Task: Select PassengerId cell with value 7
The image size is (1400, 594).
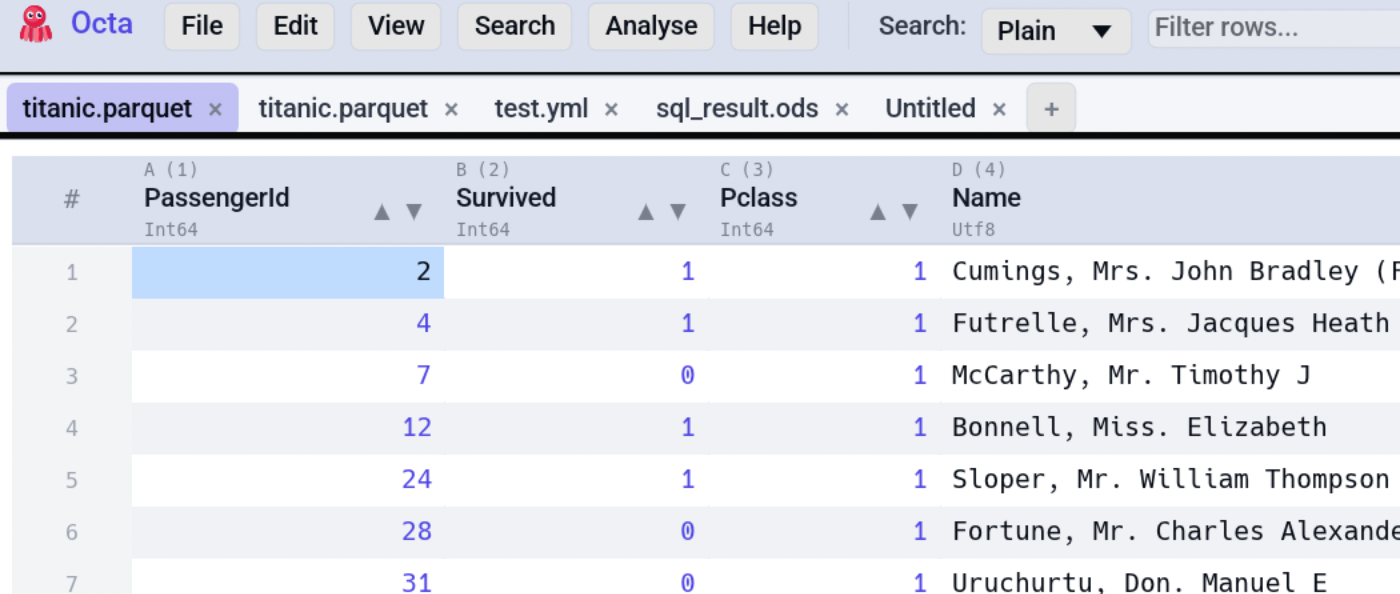Action: [x=288, y=376]
